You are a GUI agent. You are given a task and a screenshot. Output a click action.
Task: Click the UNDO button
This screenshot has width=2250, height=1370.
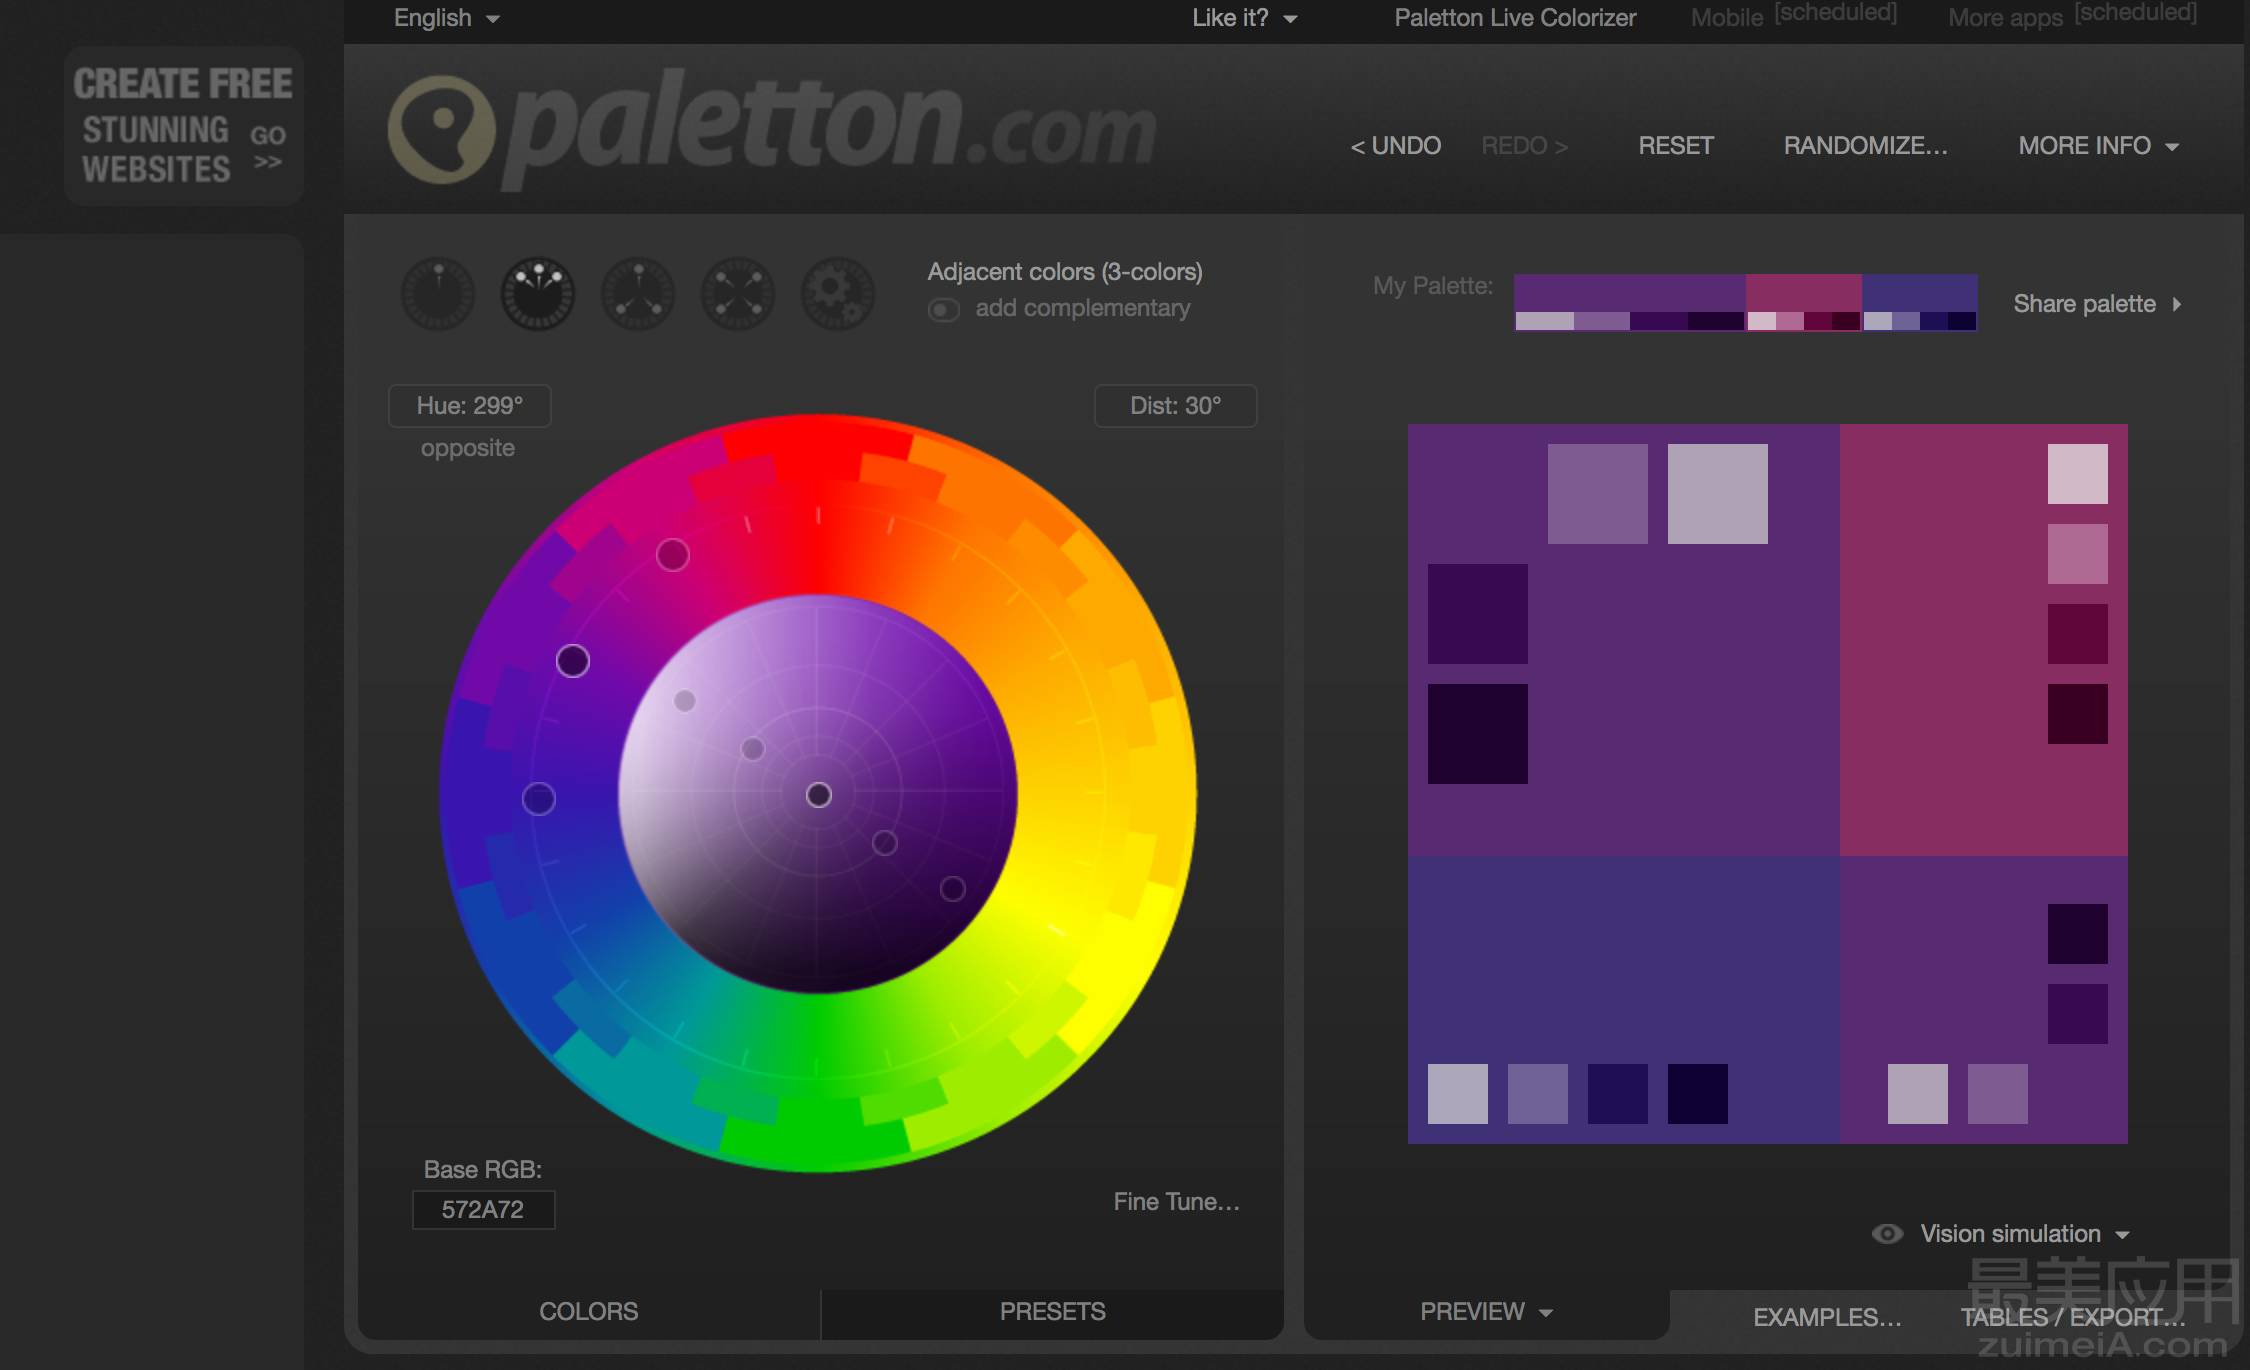[1396, 146]
